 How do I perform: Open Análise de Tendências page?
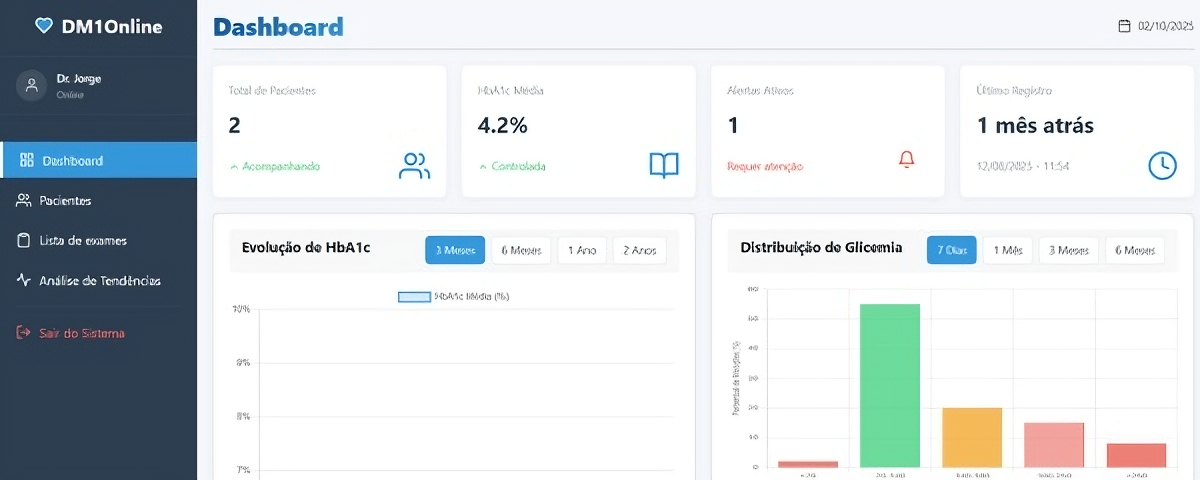[99, 281]
